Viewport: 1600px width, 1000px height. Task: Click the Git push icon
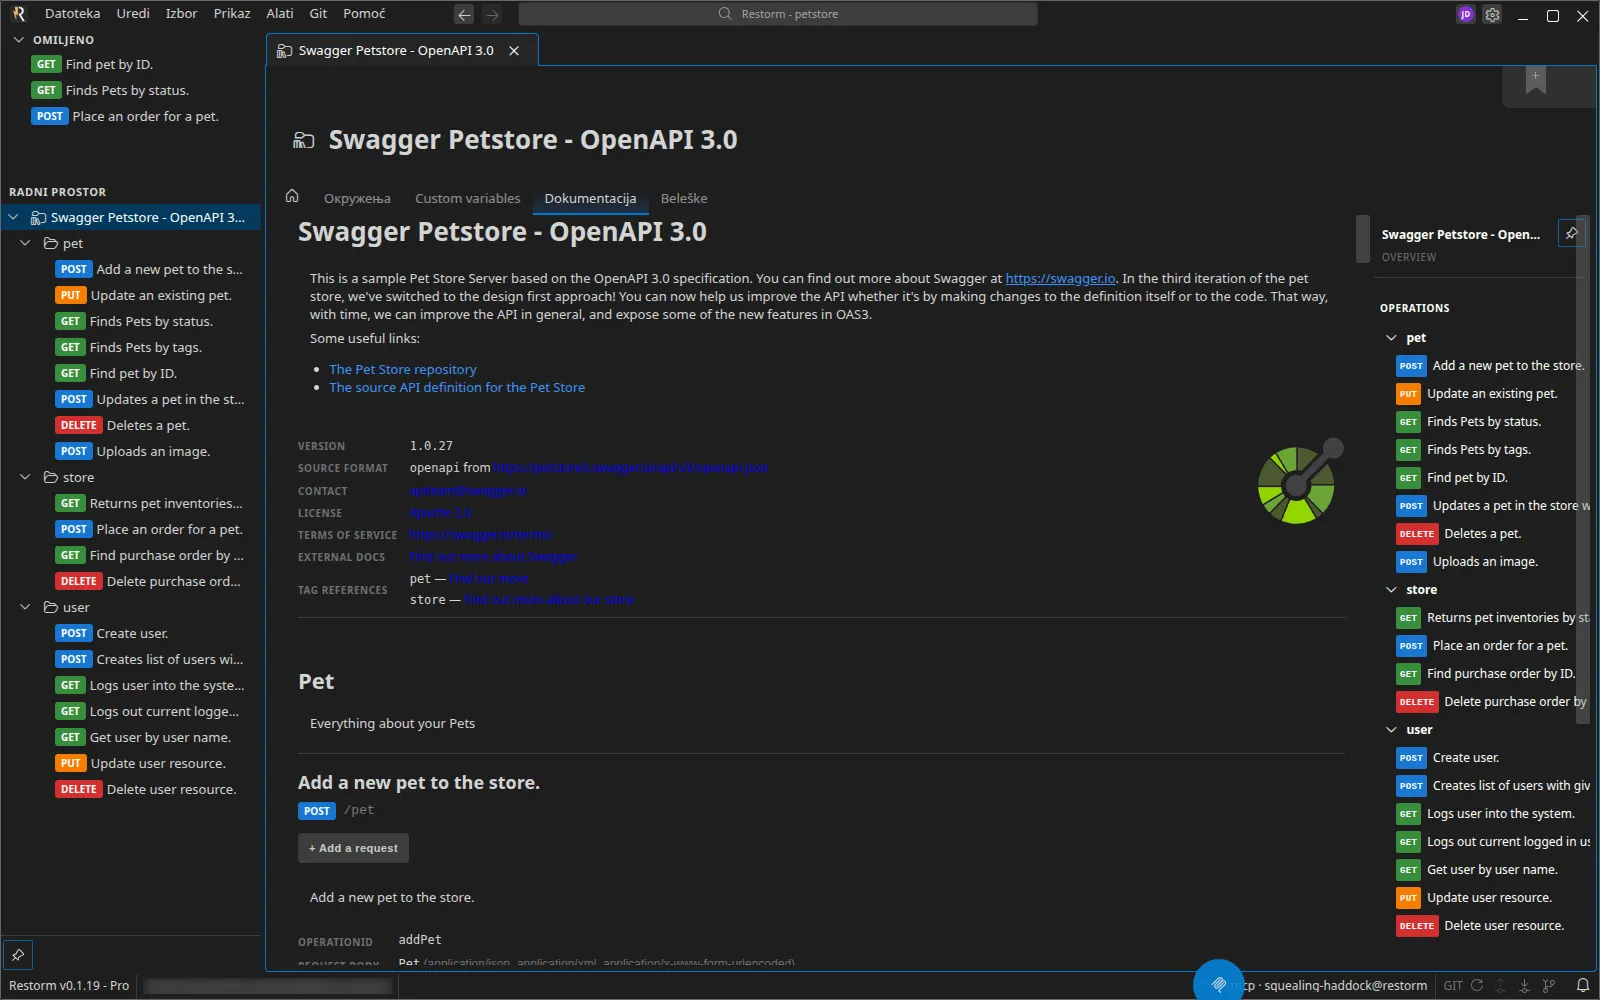point(1501,985)
